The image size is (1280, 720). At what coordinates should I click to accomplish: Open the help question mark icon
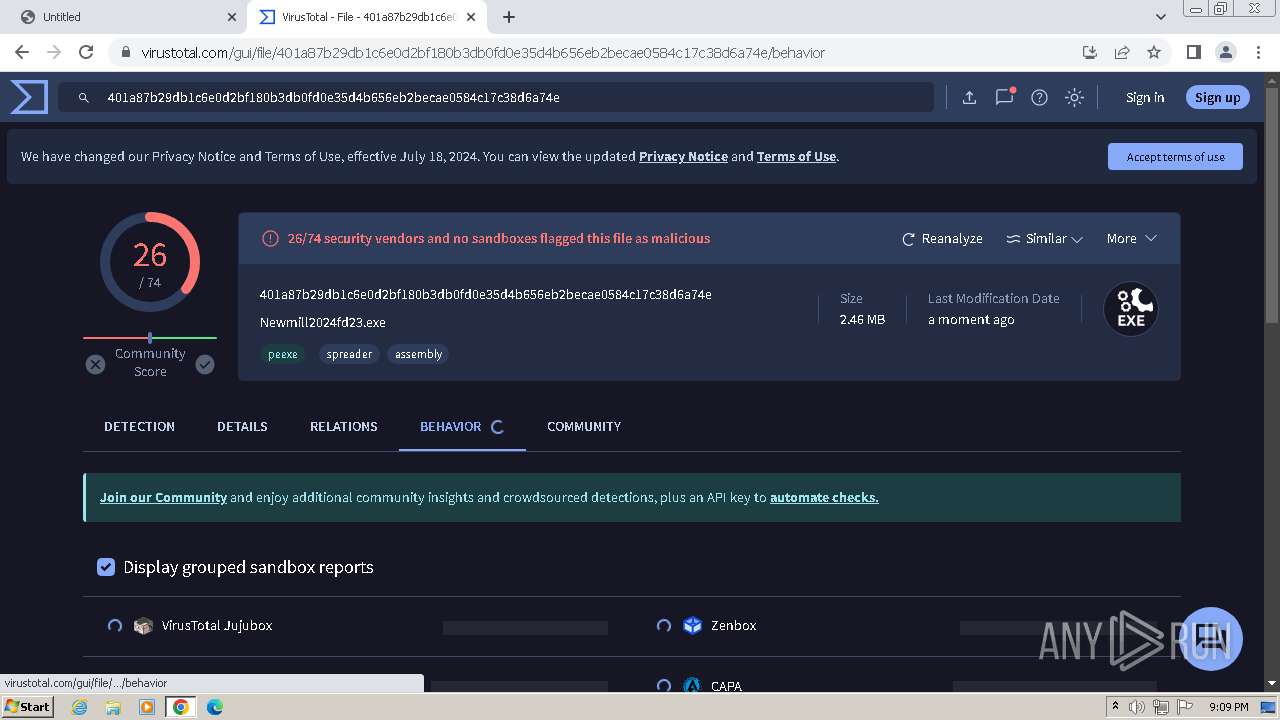tap(1039, 97)
